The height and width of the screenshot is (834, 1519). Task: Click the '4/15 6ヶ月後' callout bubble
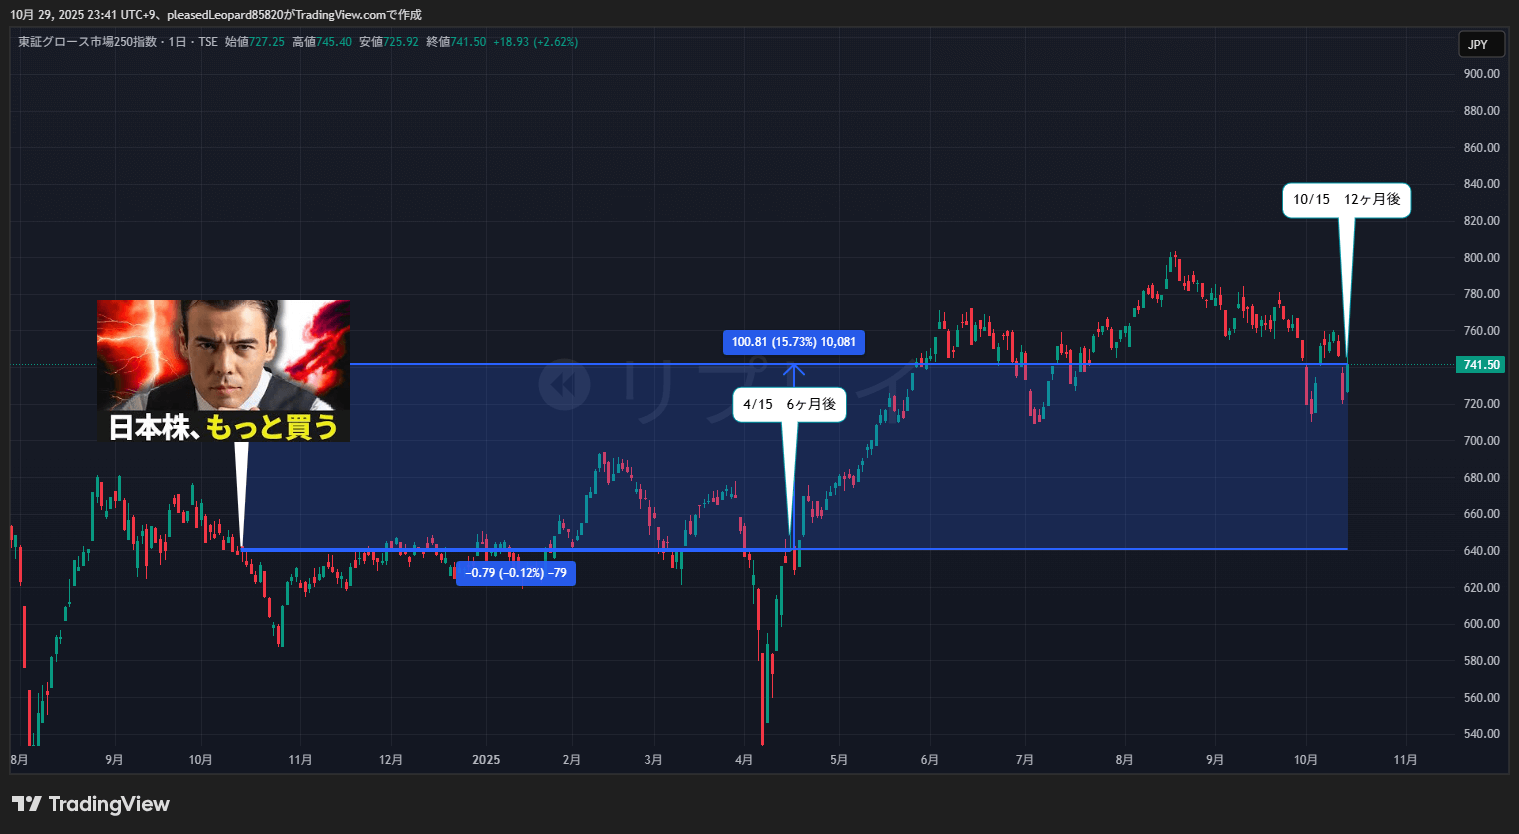[x=789, y=405]
